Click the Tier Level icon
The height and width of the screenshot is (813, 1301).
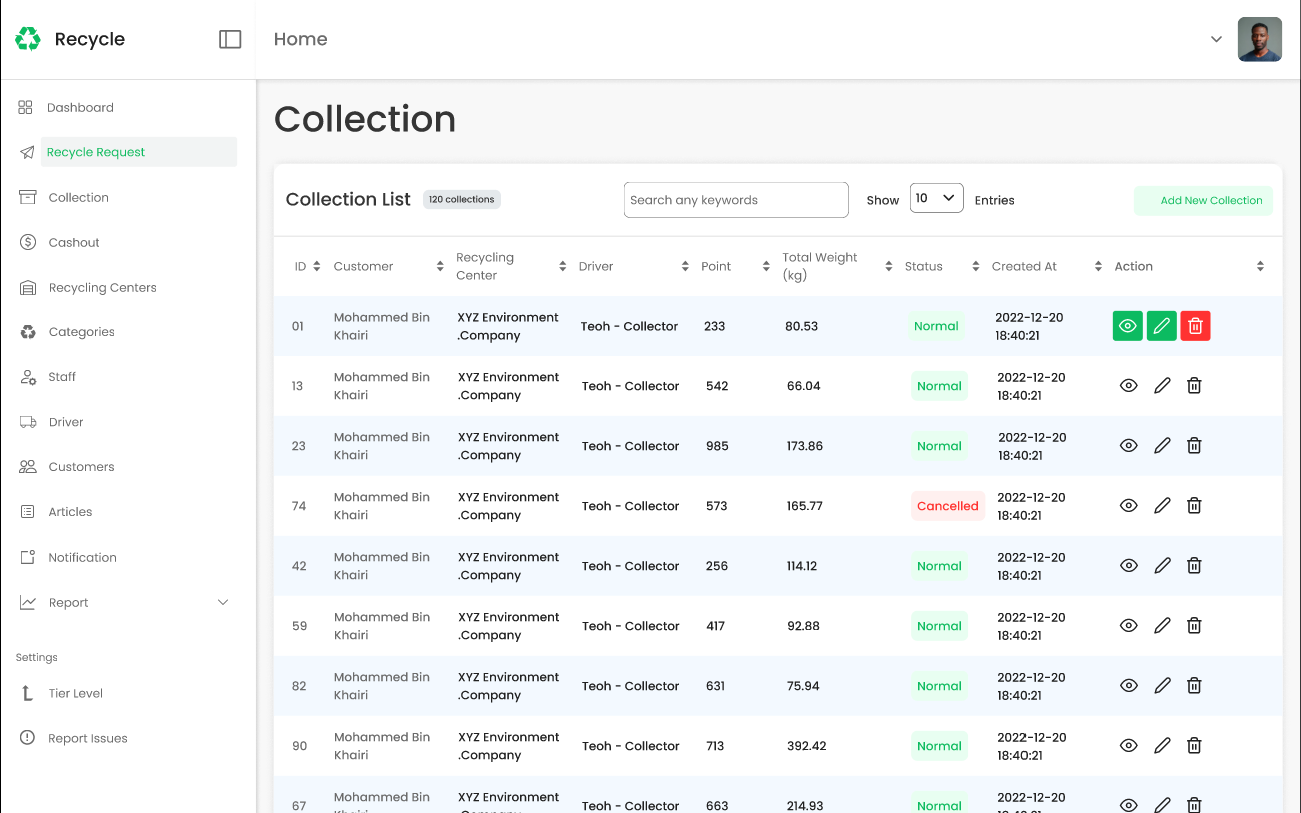pos(28,693)
